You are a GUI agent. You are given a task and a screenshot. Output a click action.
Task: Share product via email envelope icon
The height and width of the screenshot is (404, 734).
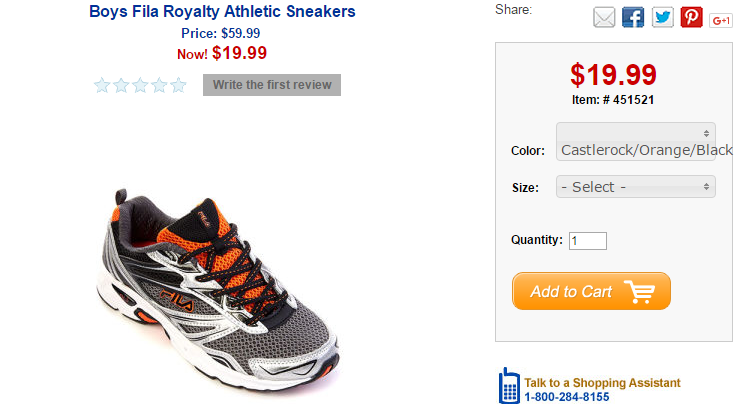pos(604,18)
